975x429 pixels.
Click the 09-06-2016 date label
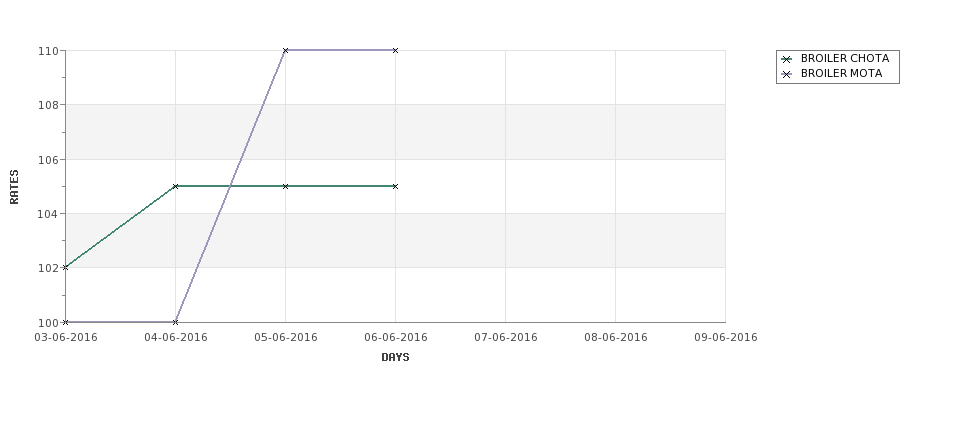click(x=726, y=338)
